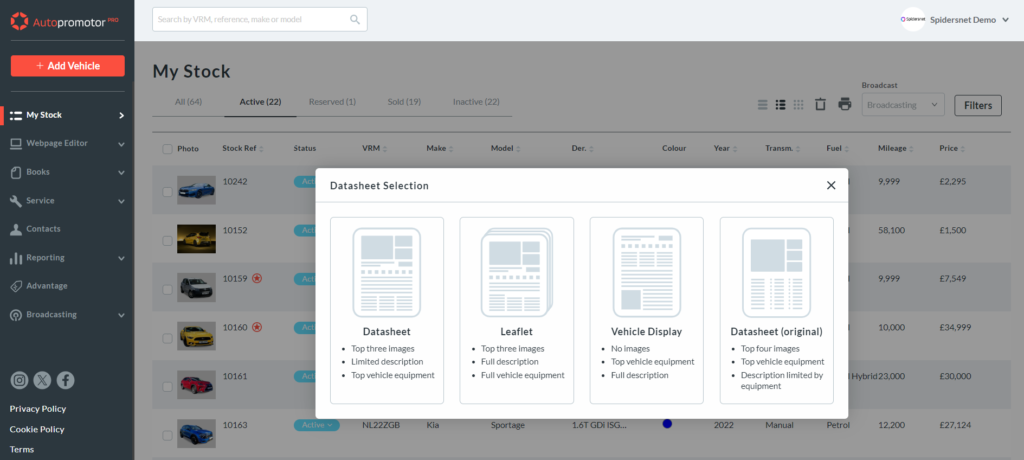1024x460 pixels.
Task: Click the Add Vehicle button
Action: [x=68, y=66]
